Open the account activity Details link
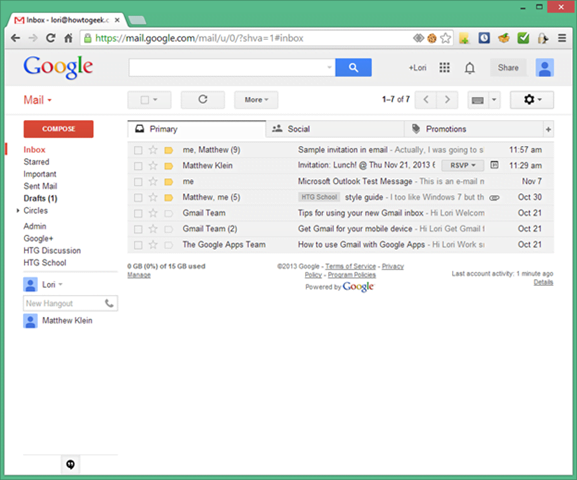This screenshot has height=480, width=577. [x=543, y=282]
